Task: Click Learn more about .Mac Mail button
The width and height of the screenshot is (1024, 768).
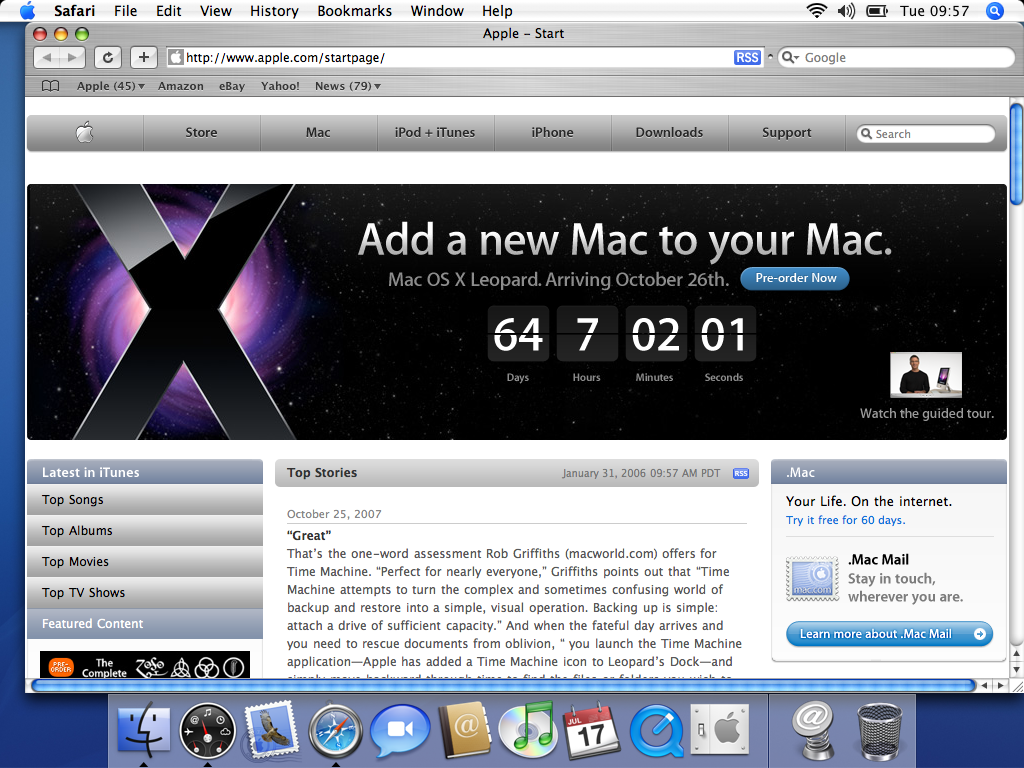Action: [889, 634]
